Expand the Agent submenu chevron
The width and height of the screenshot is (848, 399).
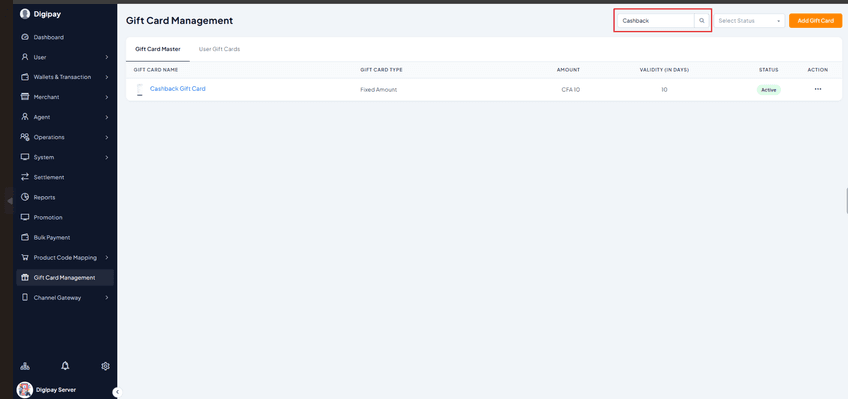tap(107, 117)
